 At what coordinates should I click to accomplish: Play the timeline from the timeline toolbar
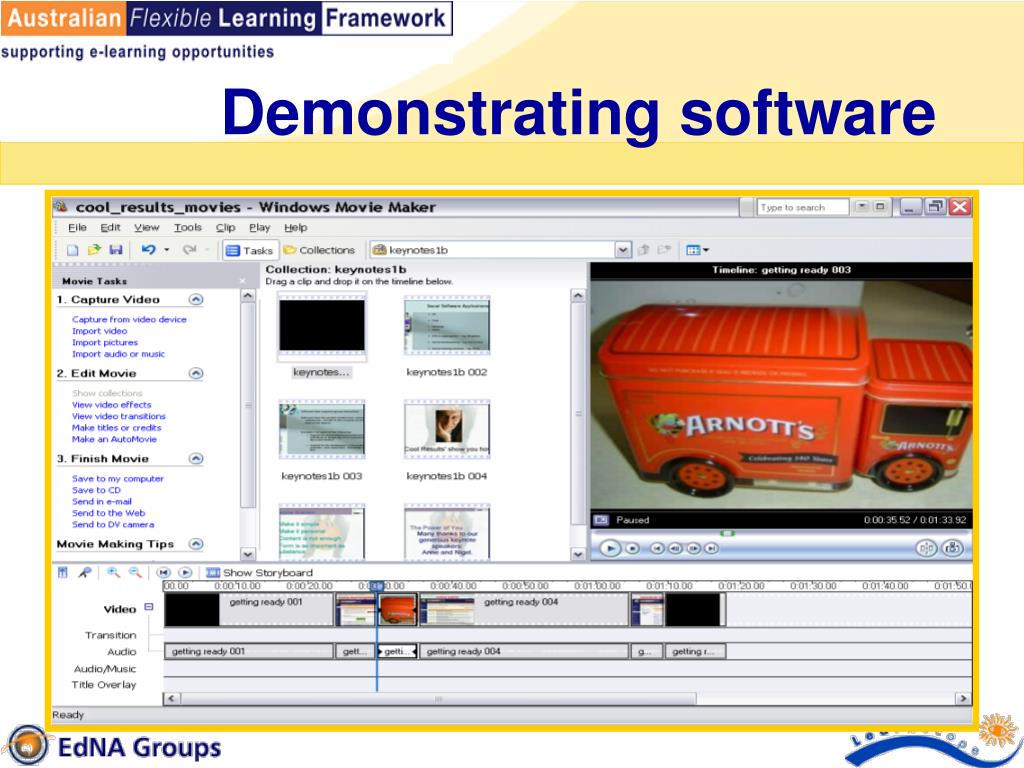pyautogui.click(x=185, y=573)
